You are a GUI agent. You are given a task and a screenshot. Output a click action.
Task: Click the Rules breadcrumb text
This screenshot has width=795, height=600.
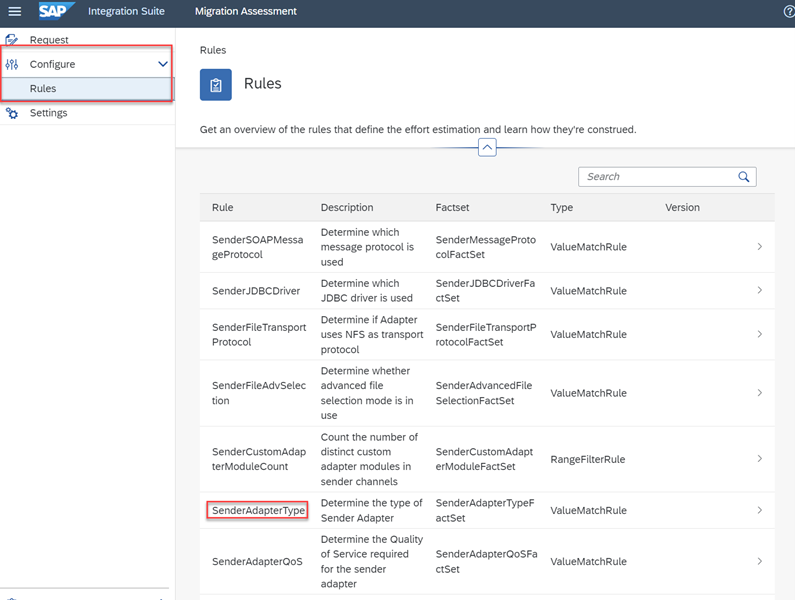[x=213, y=50]
